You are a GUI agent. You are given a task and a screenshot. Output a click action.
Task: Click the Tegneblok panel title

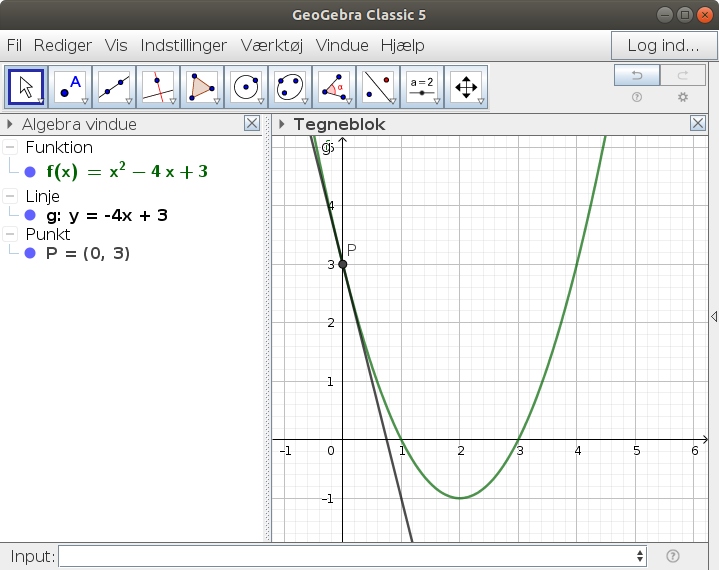339,124
